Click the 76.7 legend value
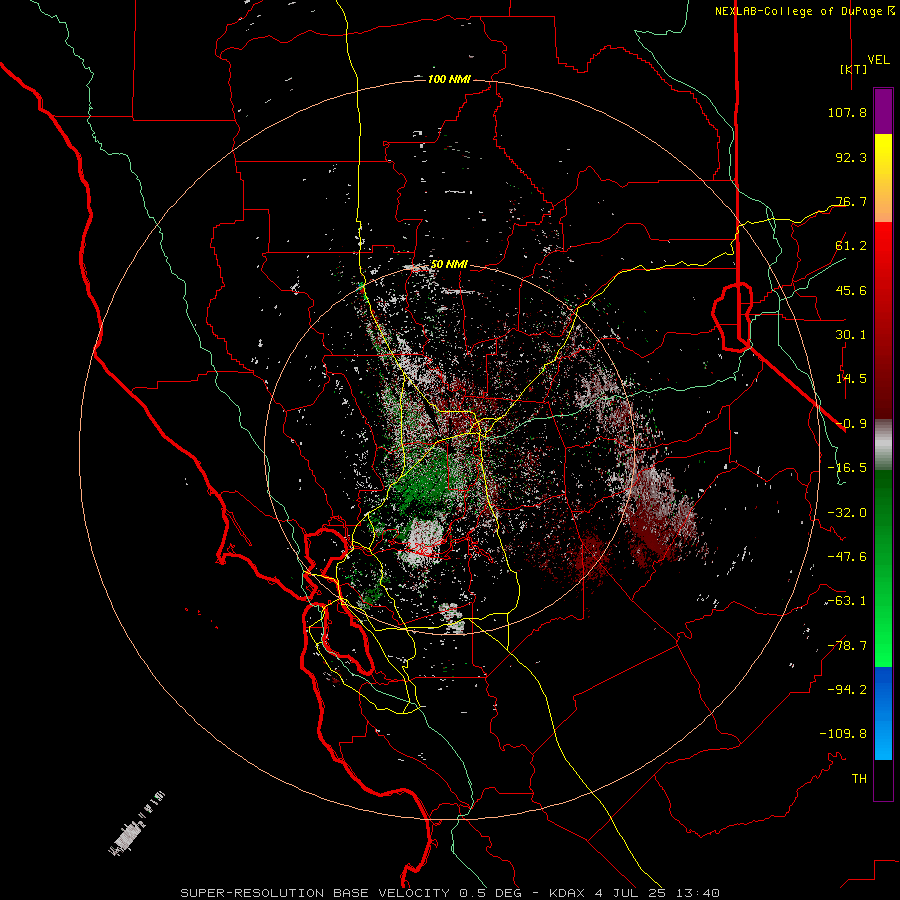The width and height of the screenshot is (900, 900). (x=851, y=201)
